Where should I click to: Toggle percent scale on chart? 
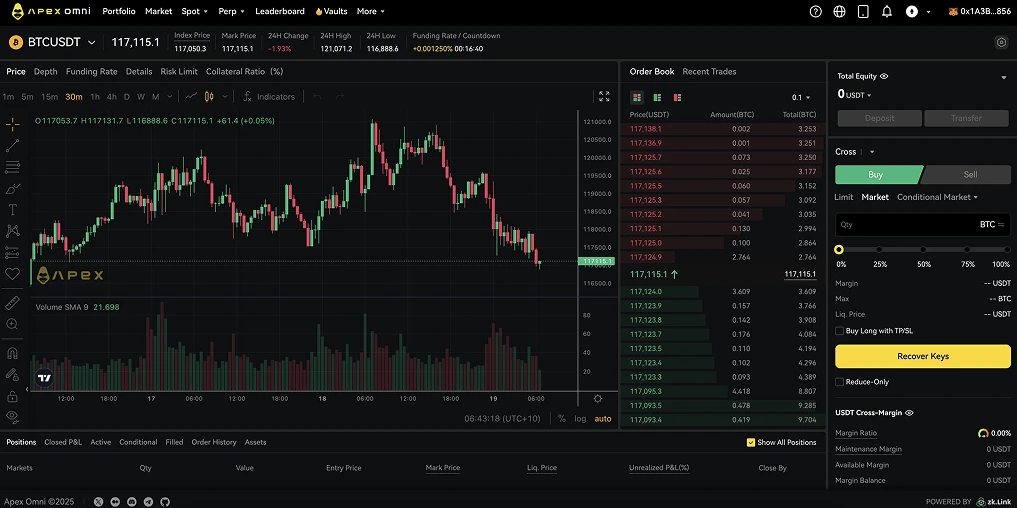click(x=562, y=418)
